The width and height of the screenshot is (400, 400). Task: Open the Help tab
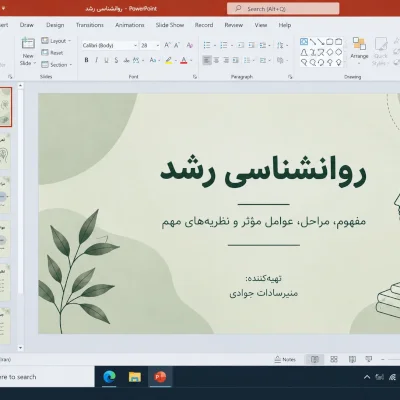click(x=285, y=25)
